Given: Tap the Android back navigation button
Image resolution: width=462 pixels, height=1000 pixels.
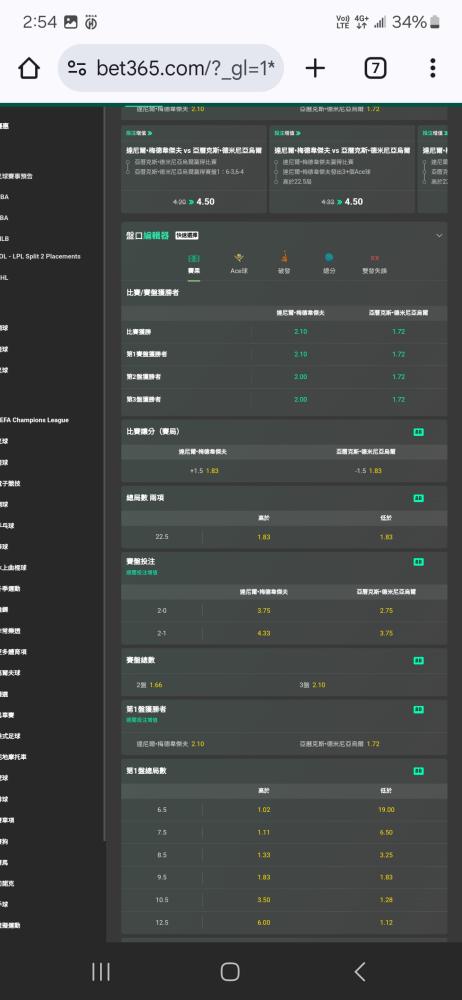Looking at the screenshot, I should [360, 972].
